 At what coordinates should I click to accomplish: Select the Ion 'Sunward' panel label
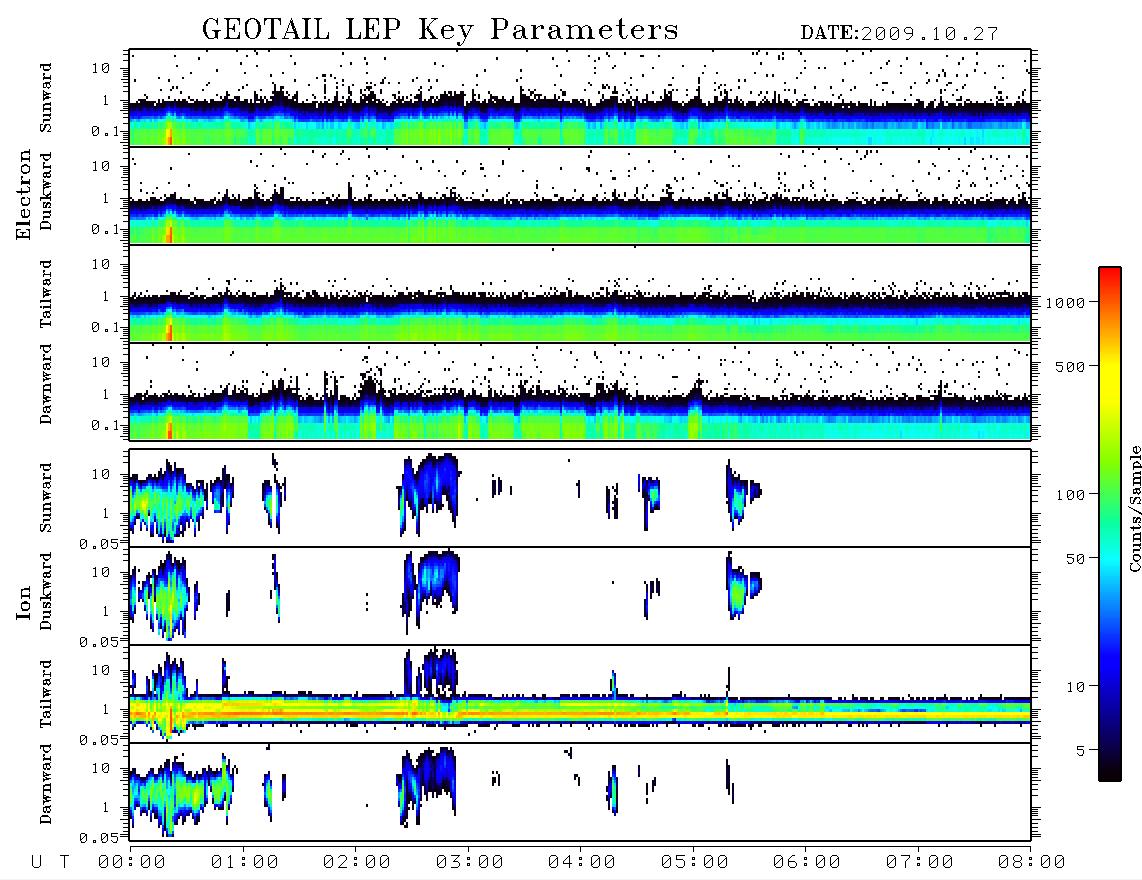(46, 498)
